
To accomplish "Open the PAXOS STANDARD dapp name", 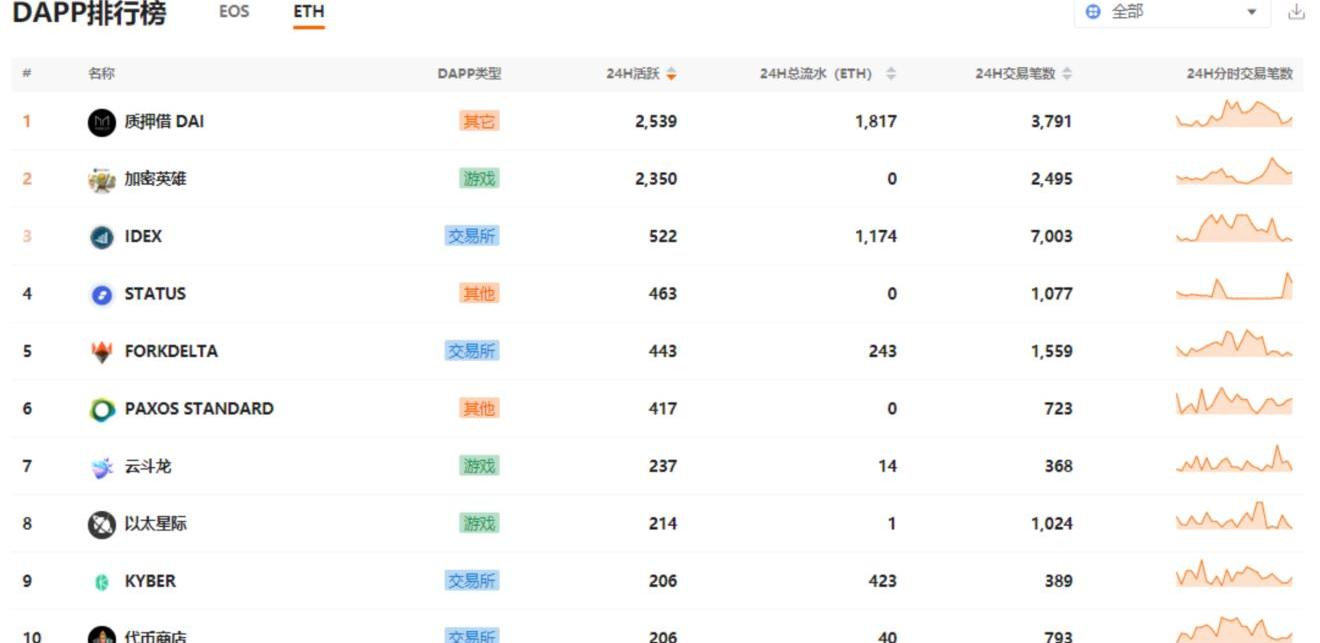I will (x=199, y=408).
